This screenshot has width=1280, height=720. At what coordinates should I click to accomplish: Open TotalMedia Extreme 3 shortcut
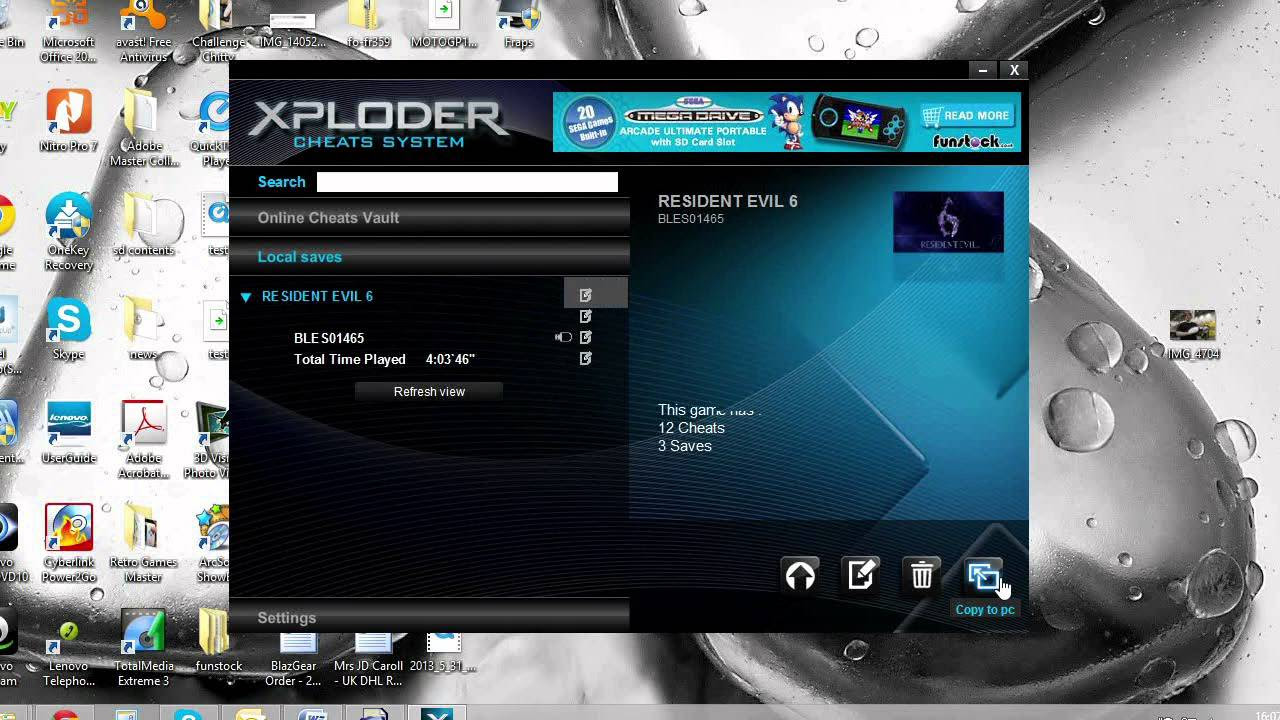pyautogui.click(x=143, y=648)
